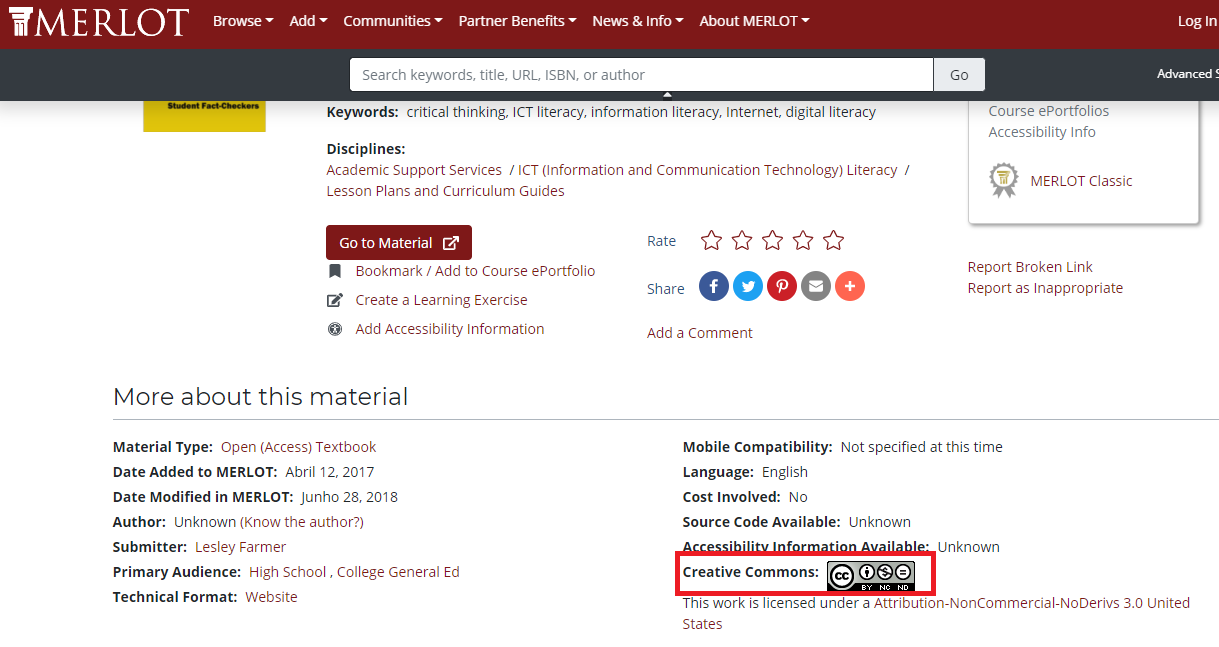Rate the material one star

[711, 241]
